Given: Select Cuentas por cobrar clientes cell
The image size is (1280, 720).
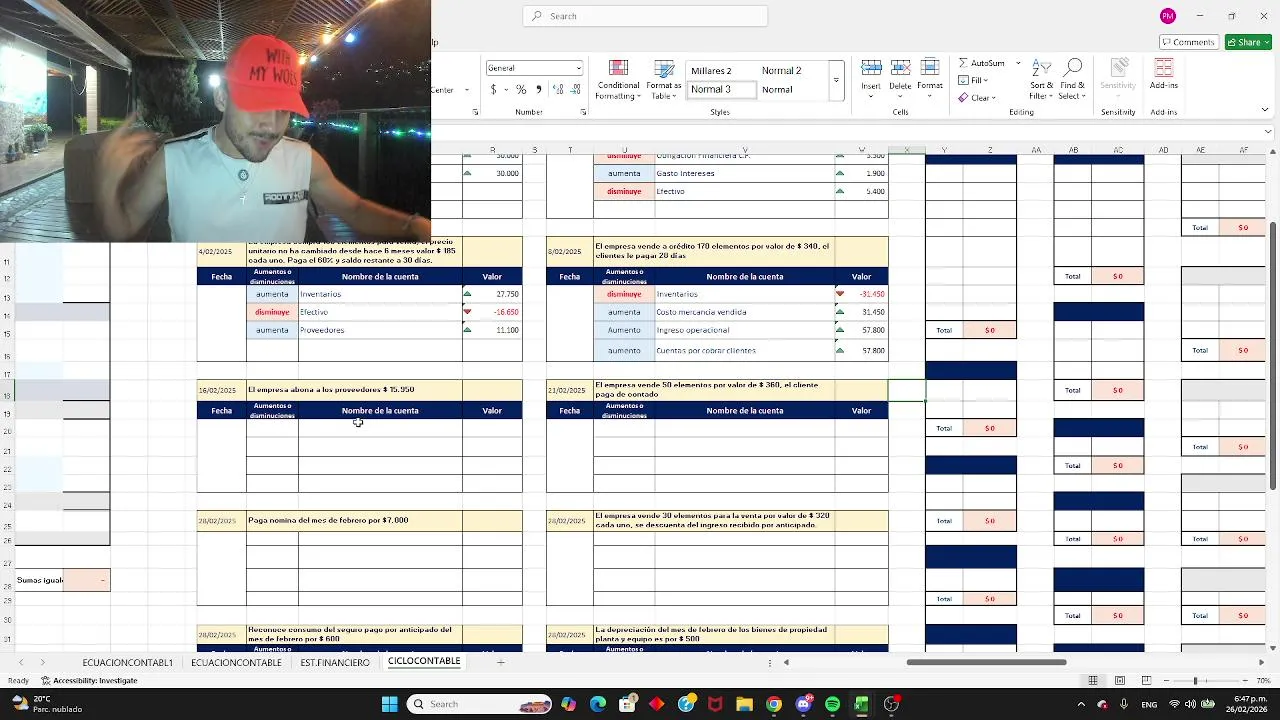Looking at the screenshot, I should click(x=745, y=351).
